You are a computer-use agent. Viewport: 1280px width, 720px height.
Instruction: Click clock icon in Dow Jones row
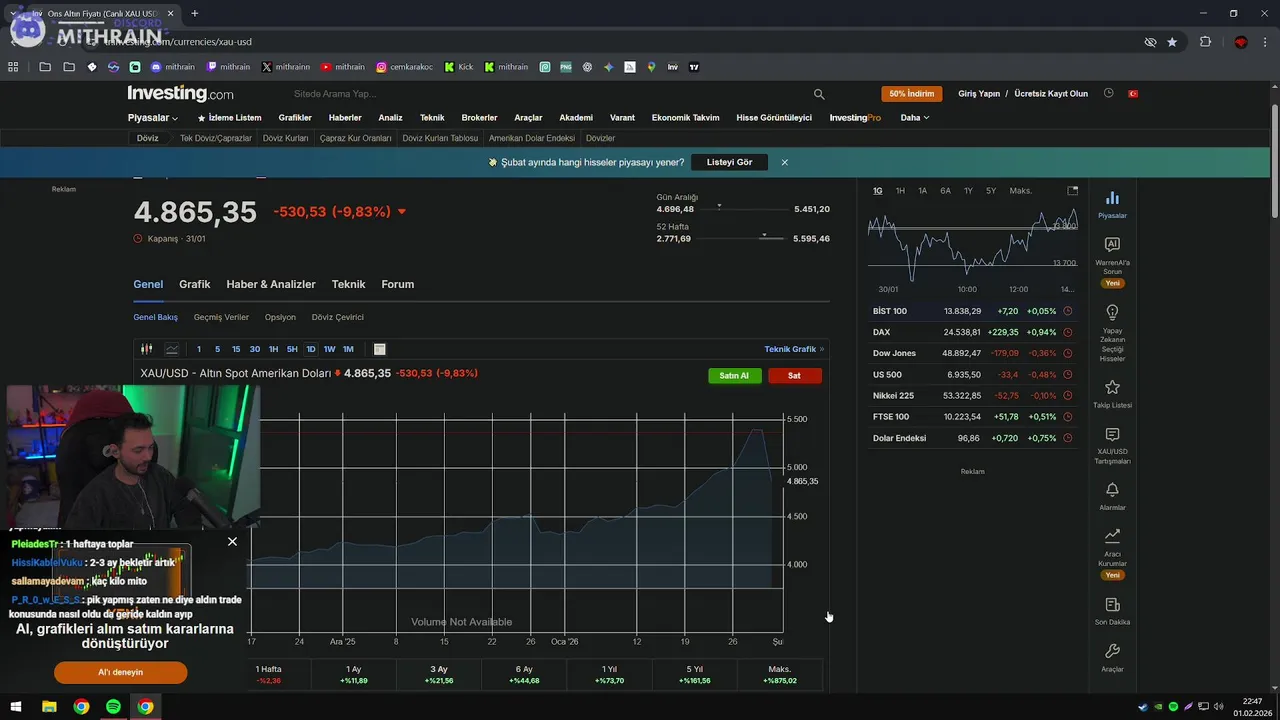tap(1067, 353)
